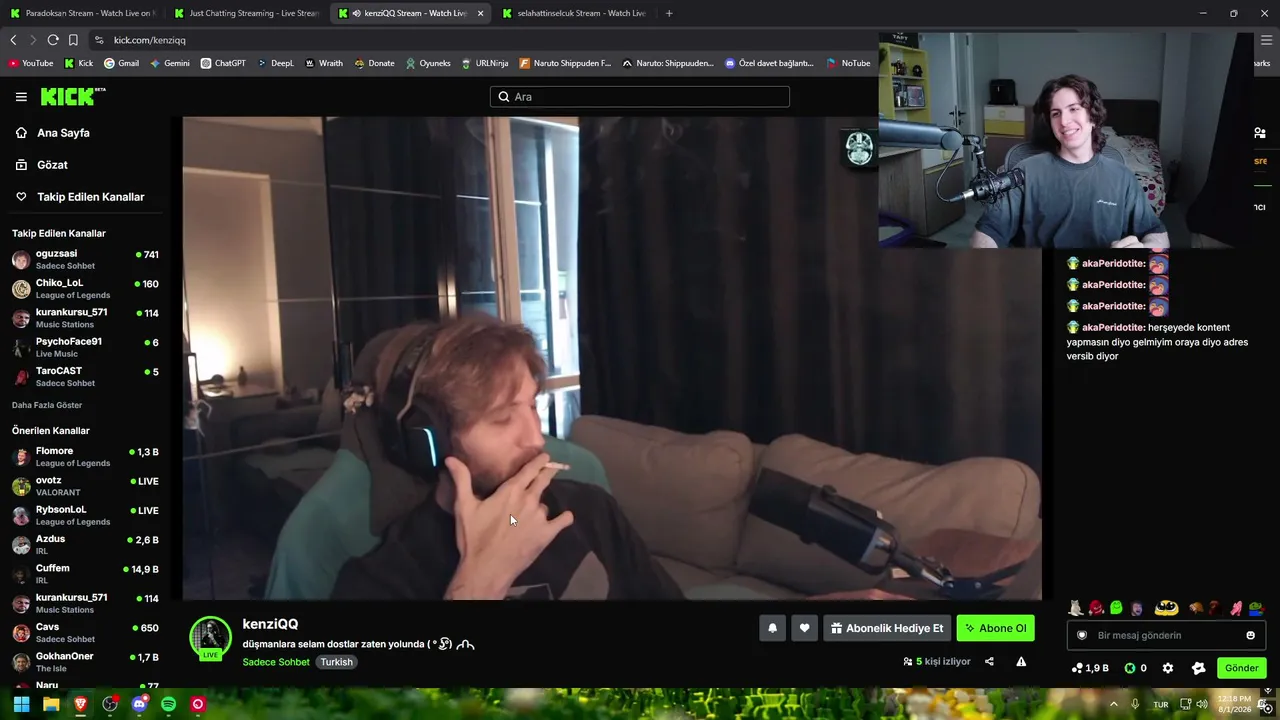
Task: Click the Abonelik Hediye Et button
Action: coord(886,628)
